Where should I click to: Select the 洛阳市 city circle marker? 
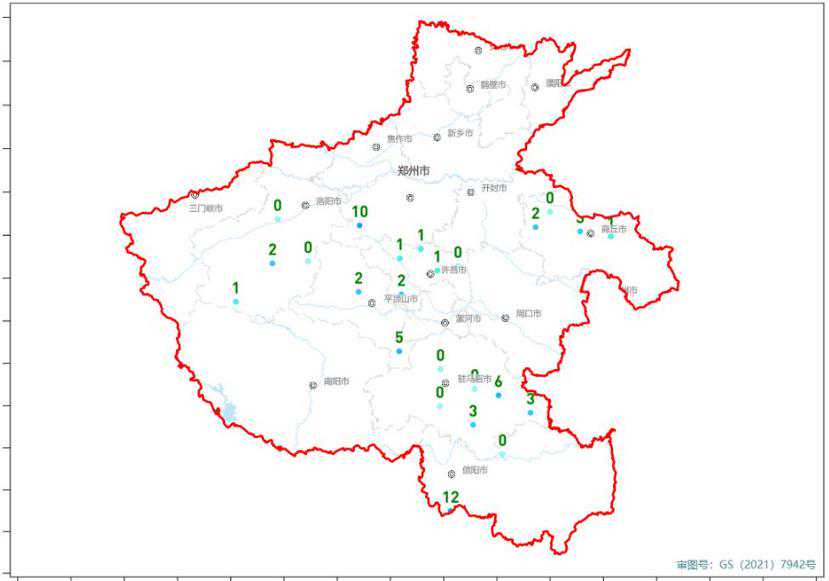pos(306,205)
